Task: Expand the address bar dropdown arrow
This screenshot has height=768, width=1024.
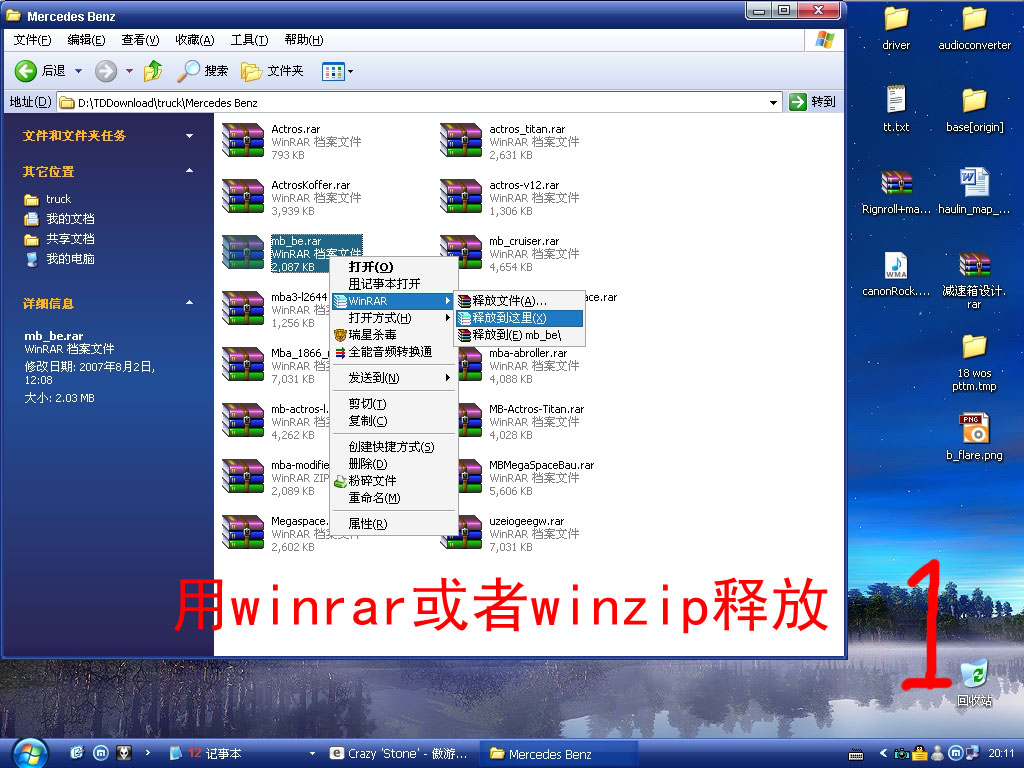Action: 773,102
